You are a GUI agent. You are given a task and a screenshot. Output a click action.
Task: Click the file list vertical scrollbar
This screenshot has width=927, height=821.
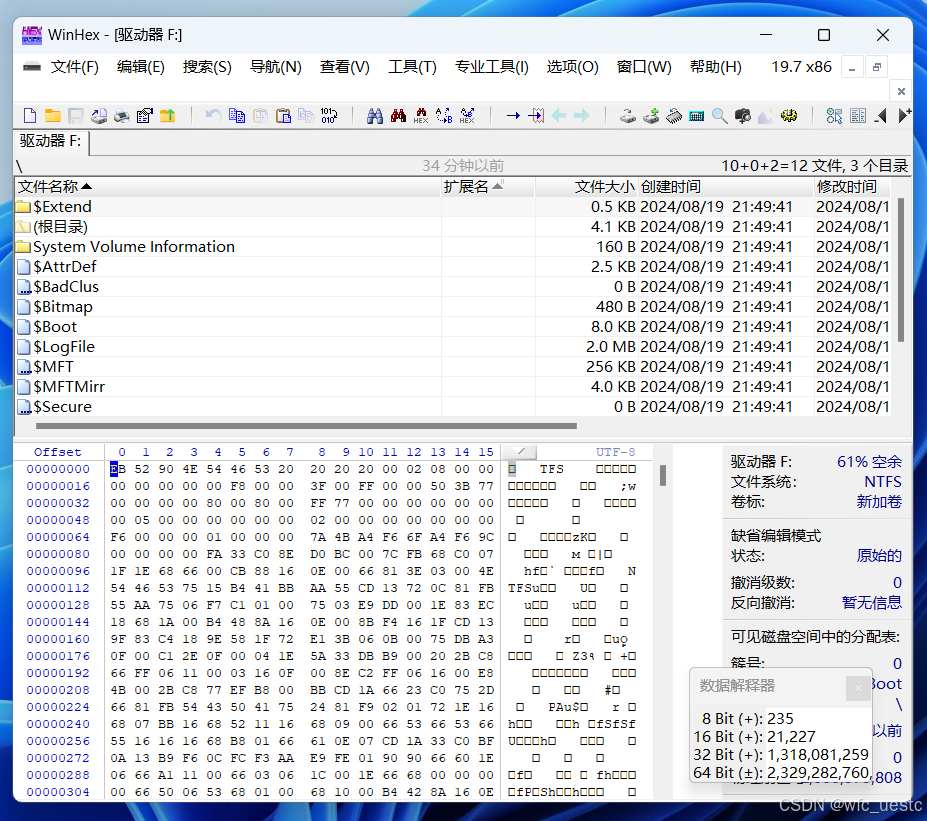point(900,270)
